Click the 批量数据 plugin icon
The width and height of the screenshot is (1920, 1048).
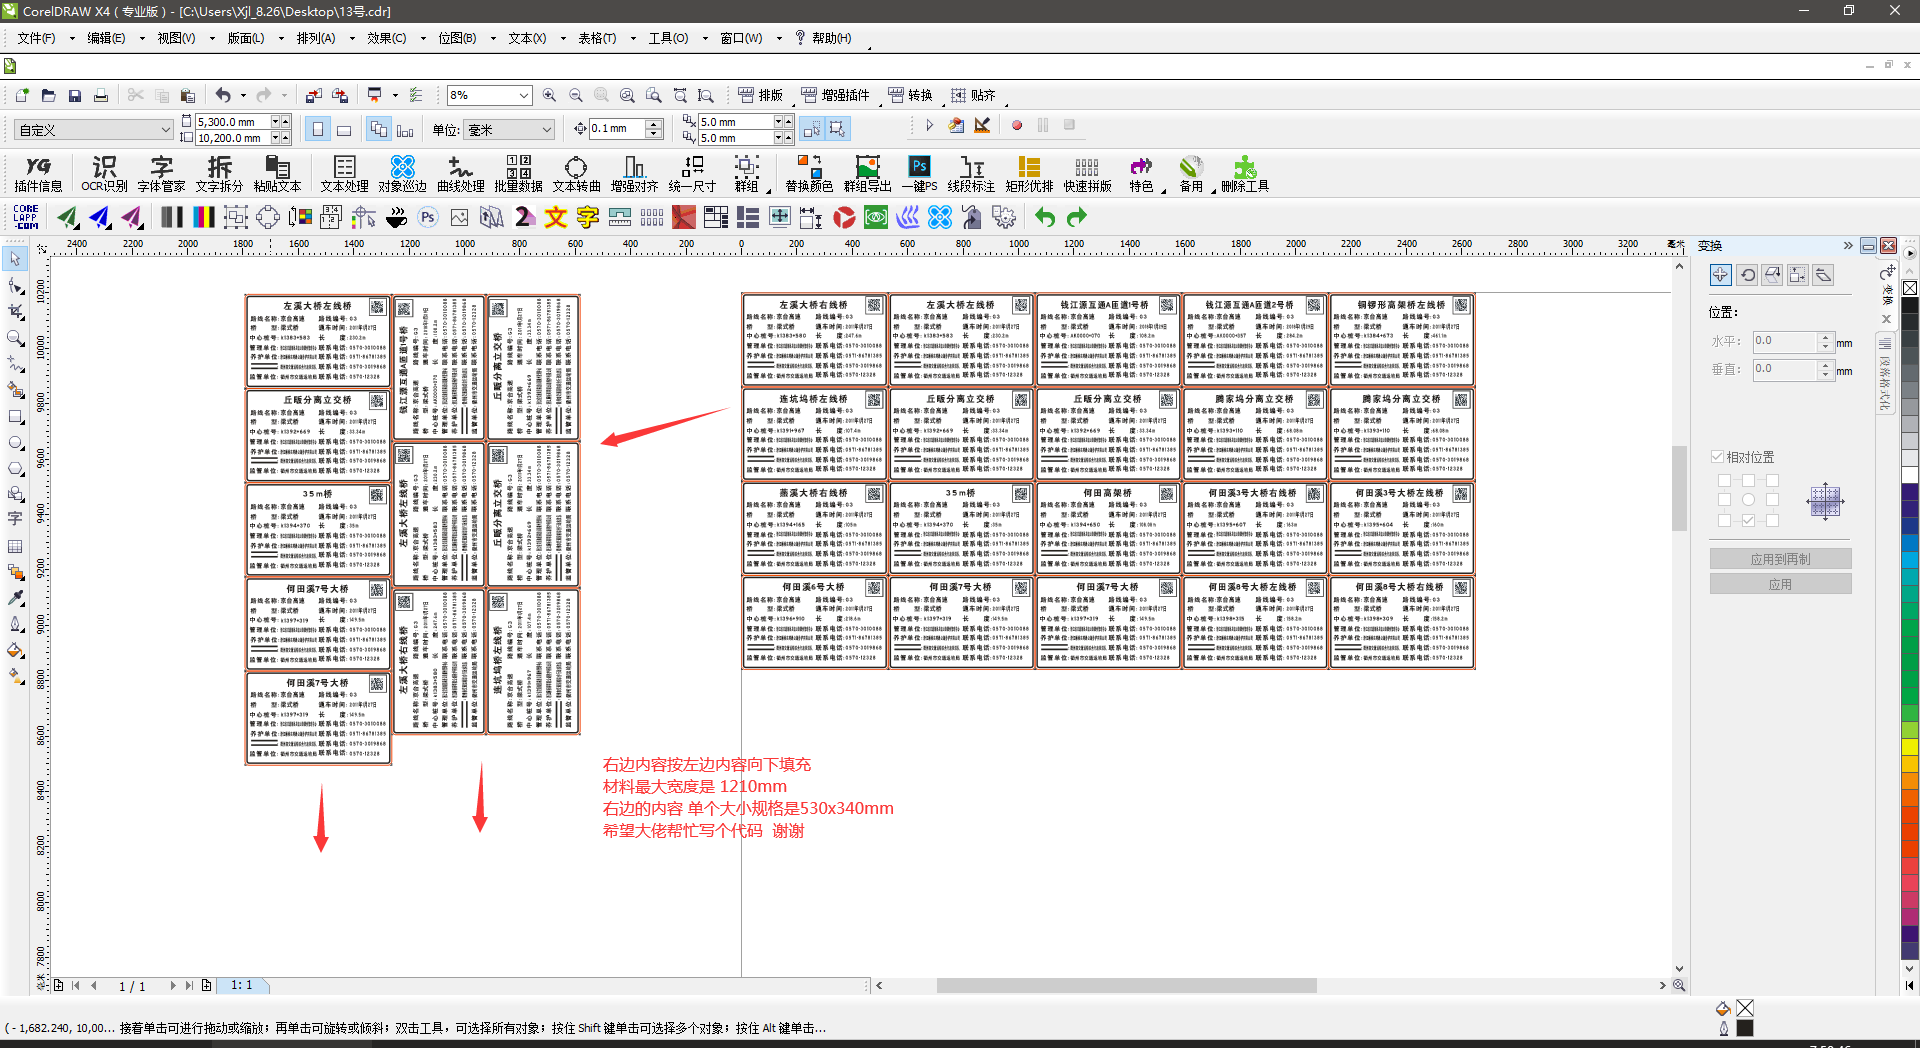click(x=518, y=174)
